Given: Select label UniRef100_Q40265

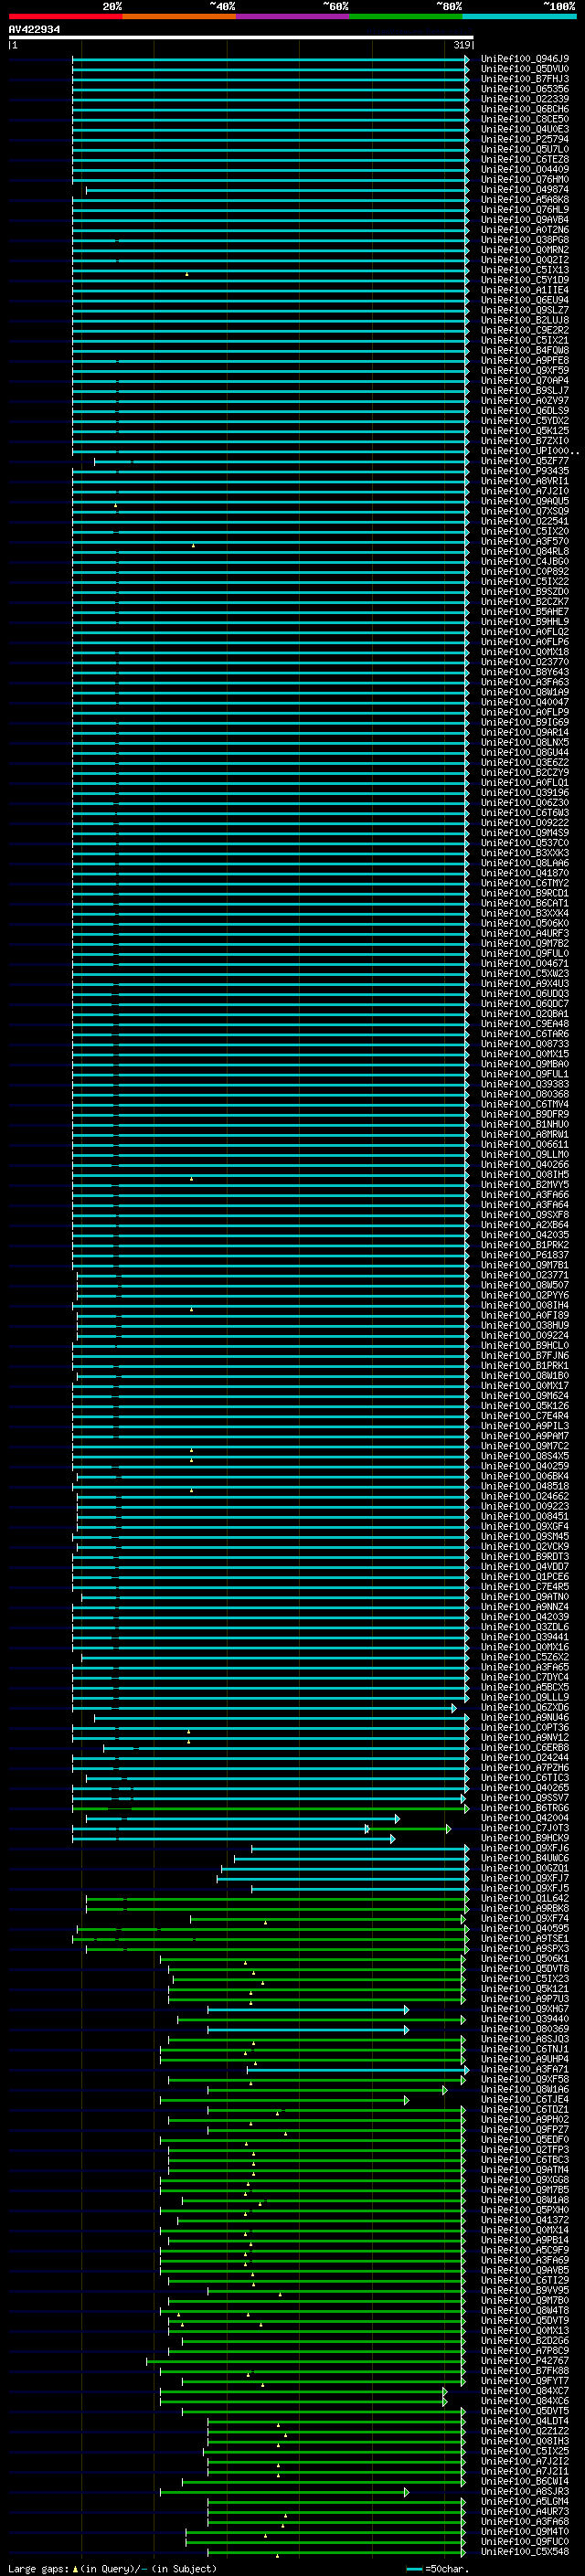Looking at the screenshot, I should coord(525,1788).
